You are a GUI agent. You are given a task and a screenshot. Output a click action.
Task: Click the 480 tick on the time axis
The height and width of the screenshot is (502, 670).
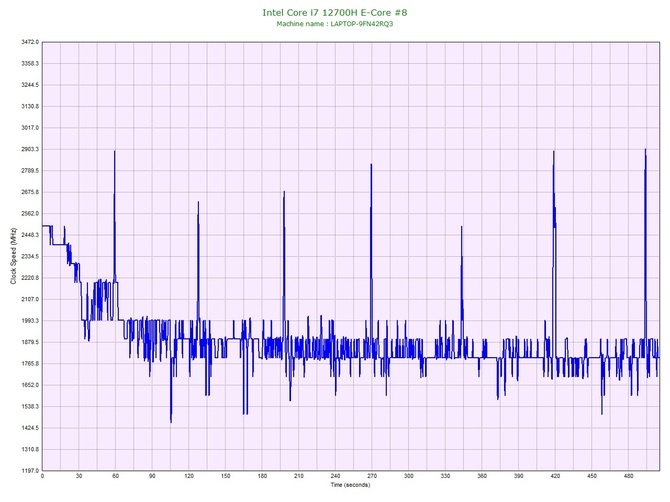[629, 476]
